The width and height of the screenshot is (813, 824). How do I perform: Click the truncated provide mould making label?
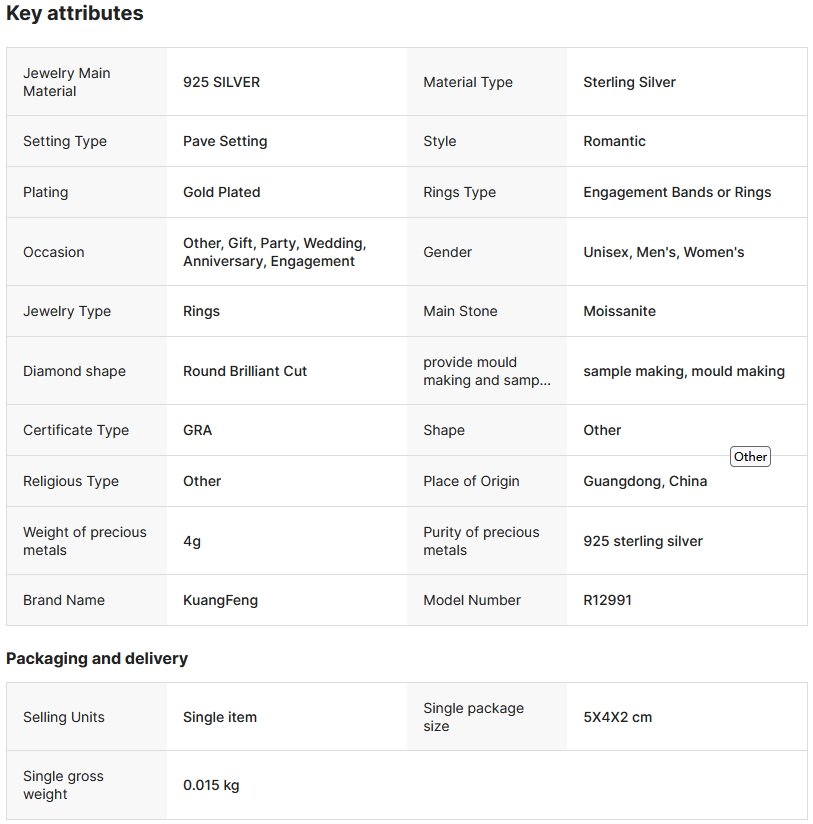click(x=486, y=371)
